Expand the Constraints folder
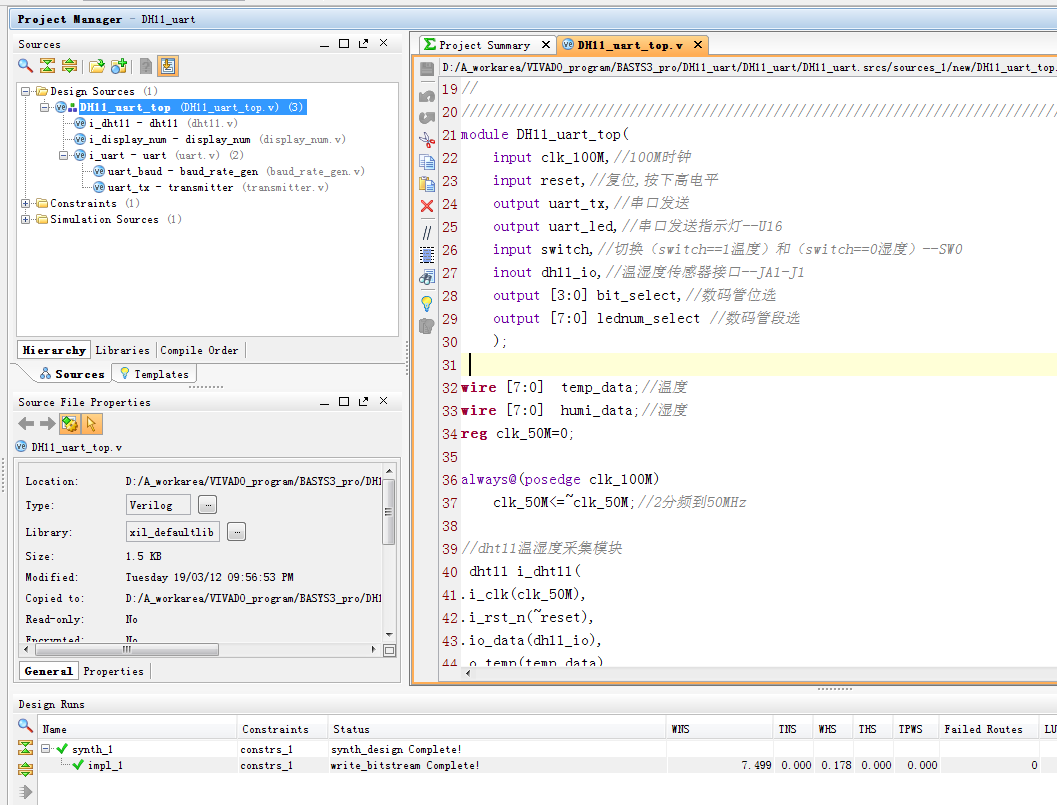Viewport: 1057px width, 805px height. pyautogui.click(x=26, y=204)
